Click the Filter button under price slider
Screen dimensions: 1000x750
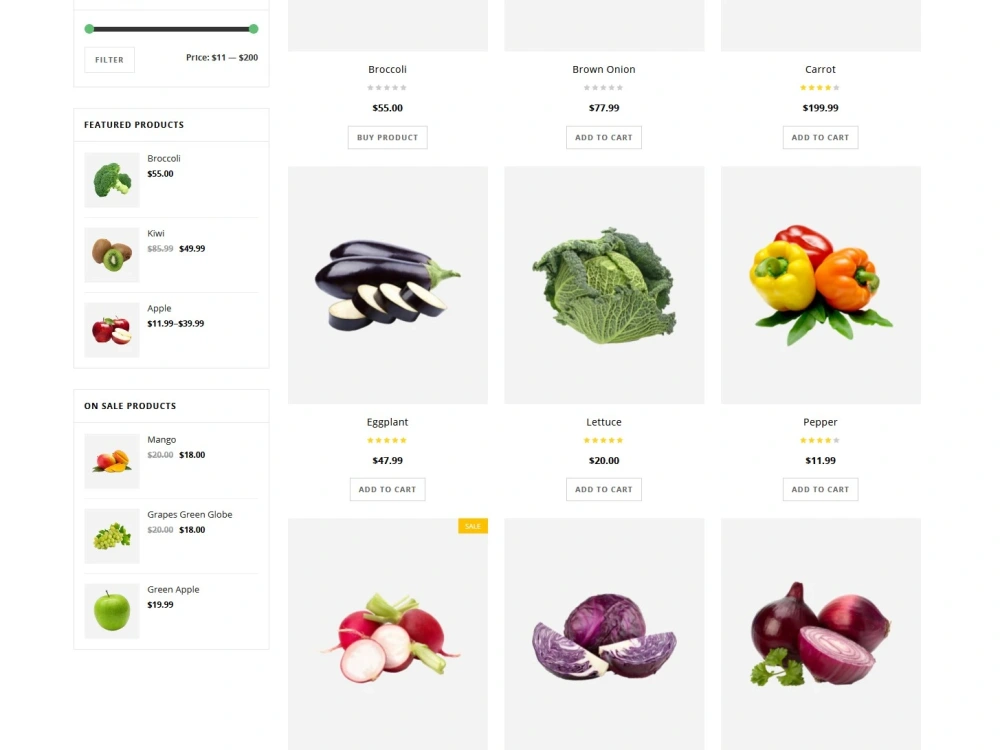(110, 60)
